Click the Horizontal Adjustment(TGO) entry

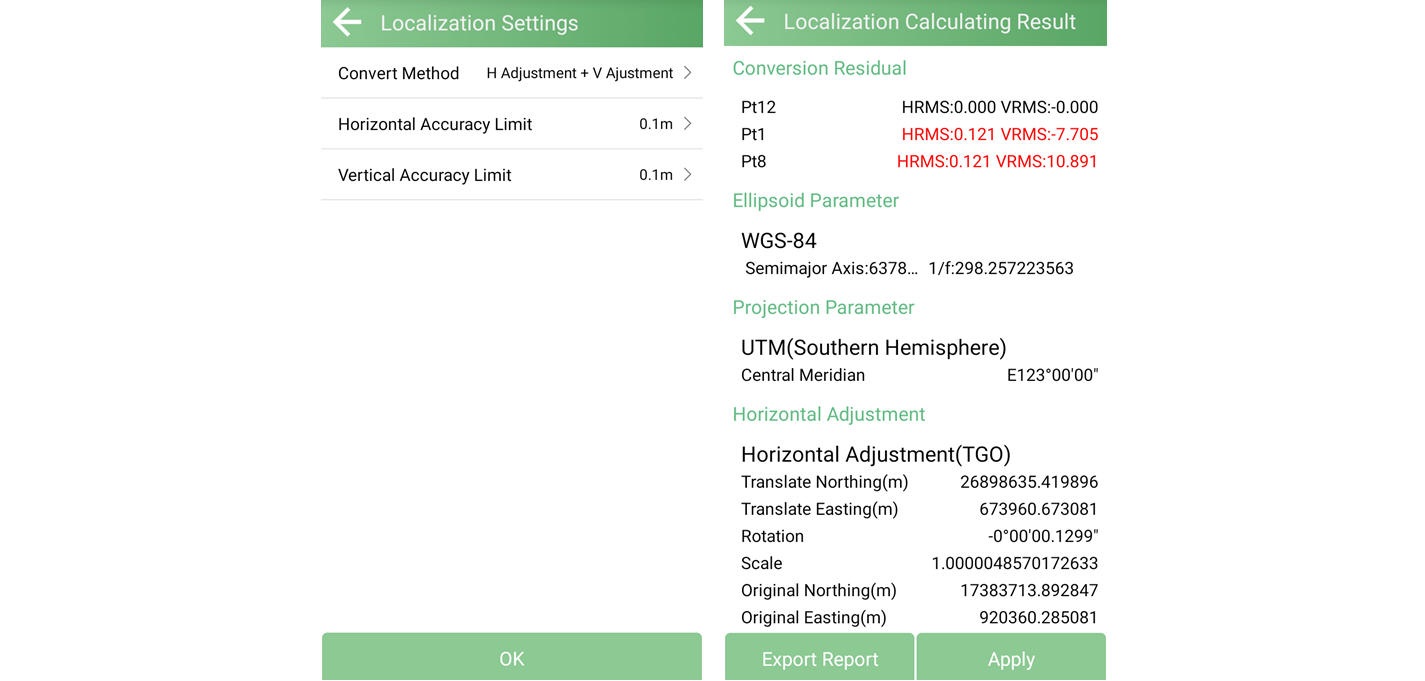pyautogui.click(x=875, y=455)
